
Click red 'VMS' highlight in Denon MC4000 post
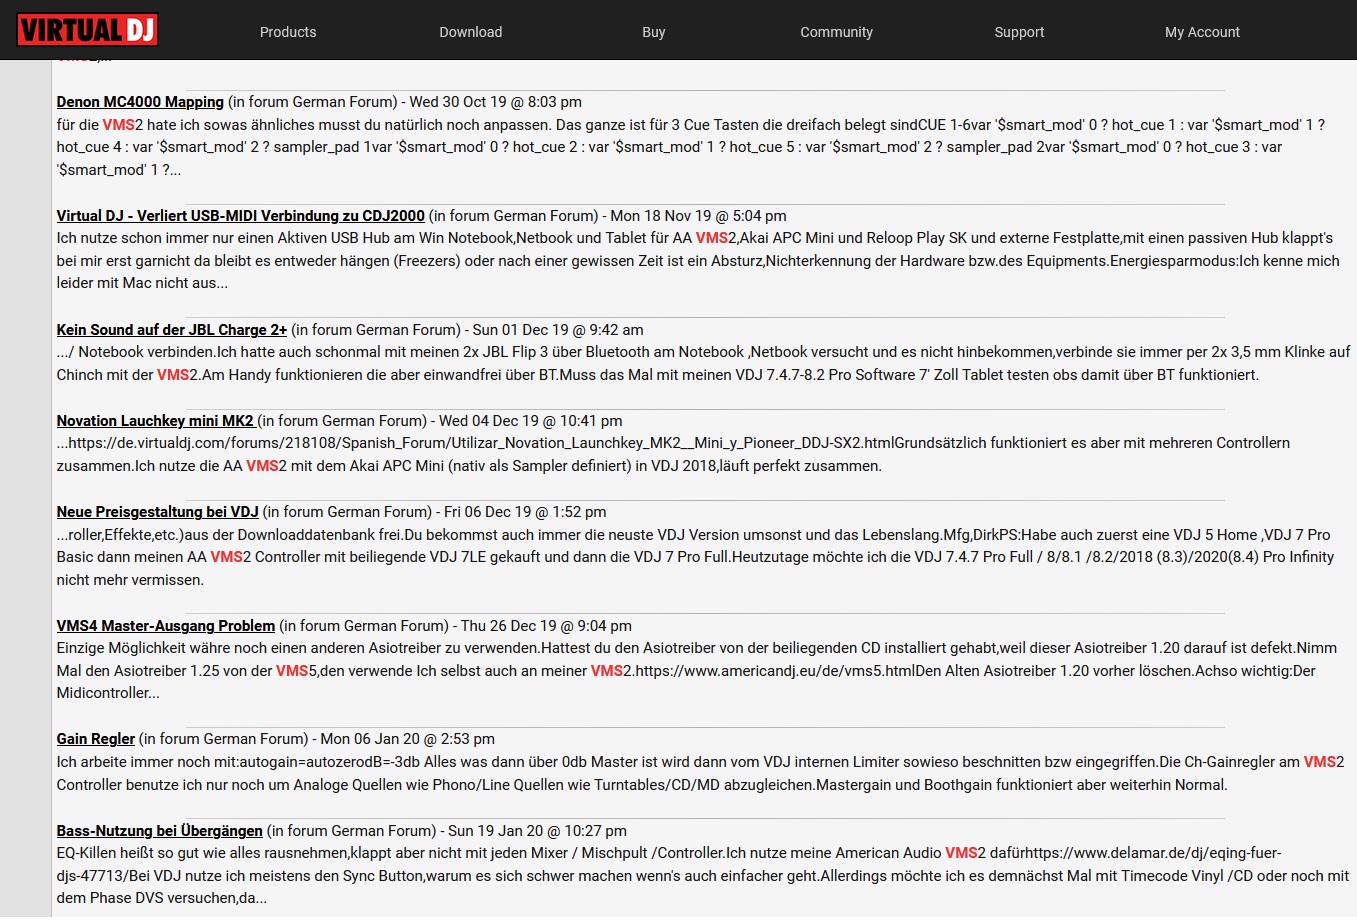pos(118,125)
